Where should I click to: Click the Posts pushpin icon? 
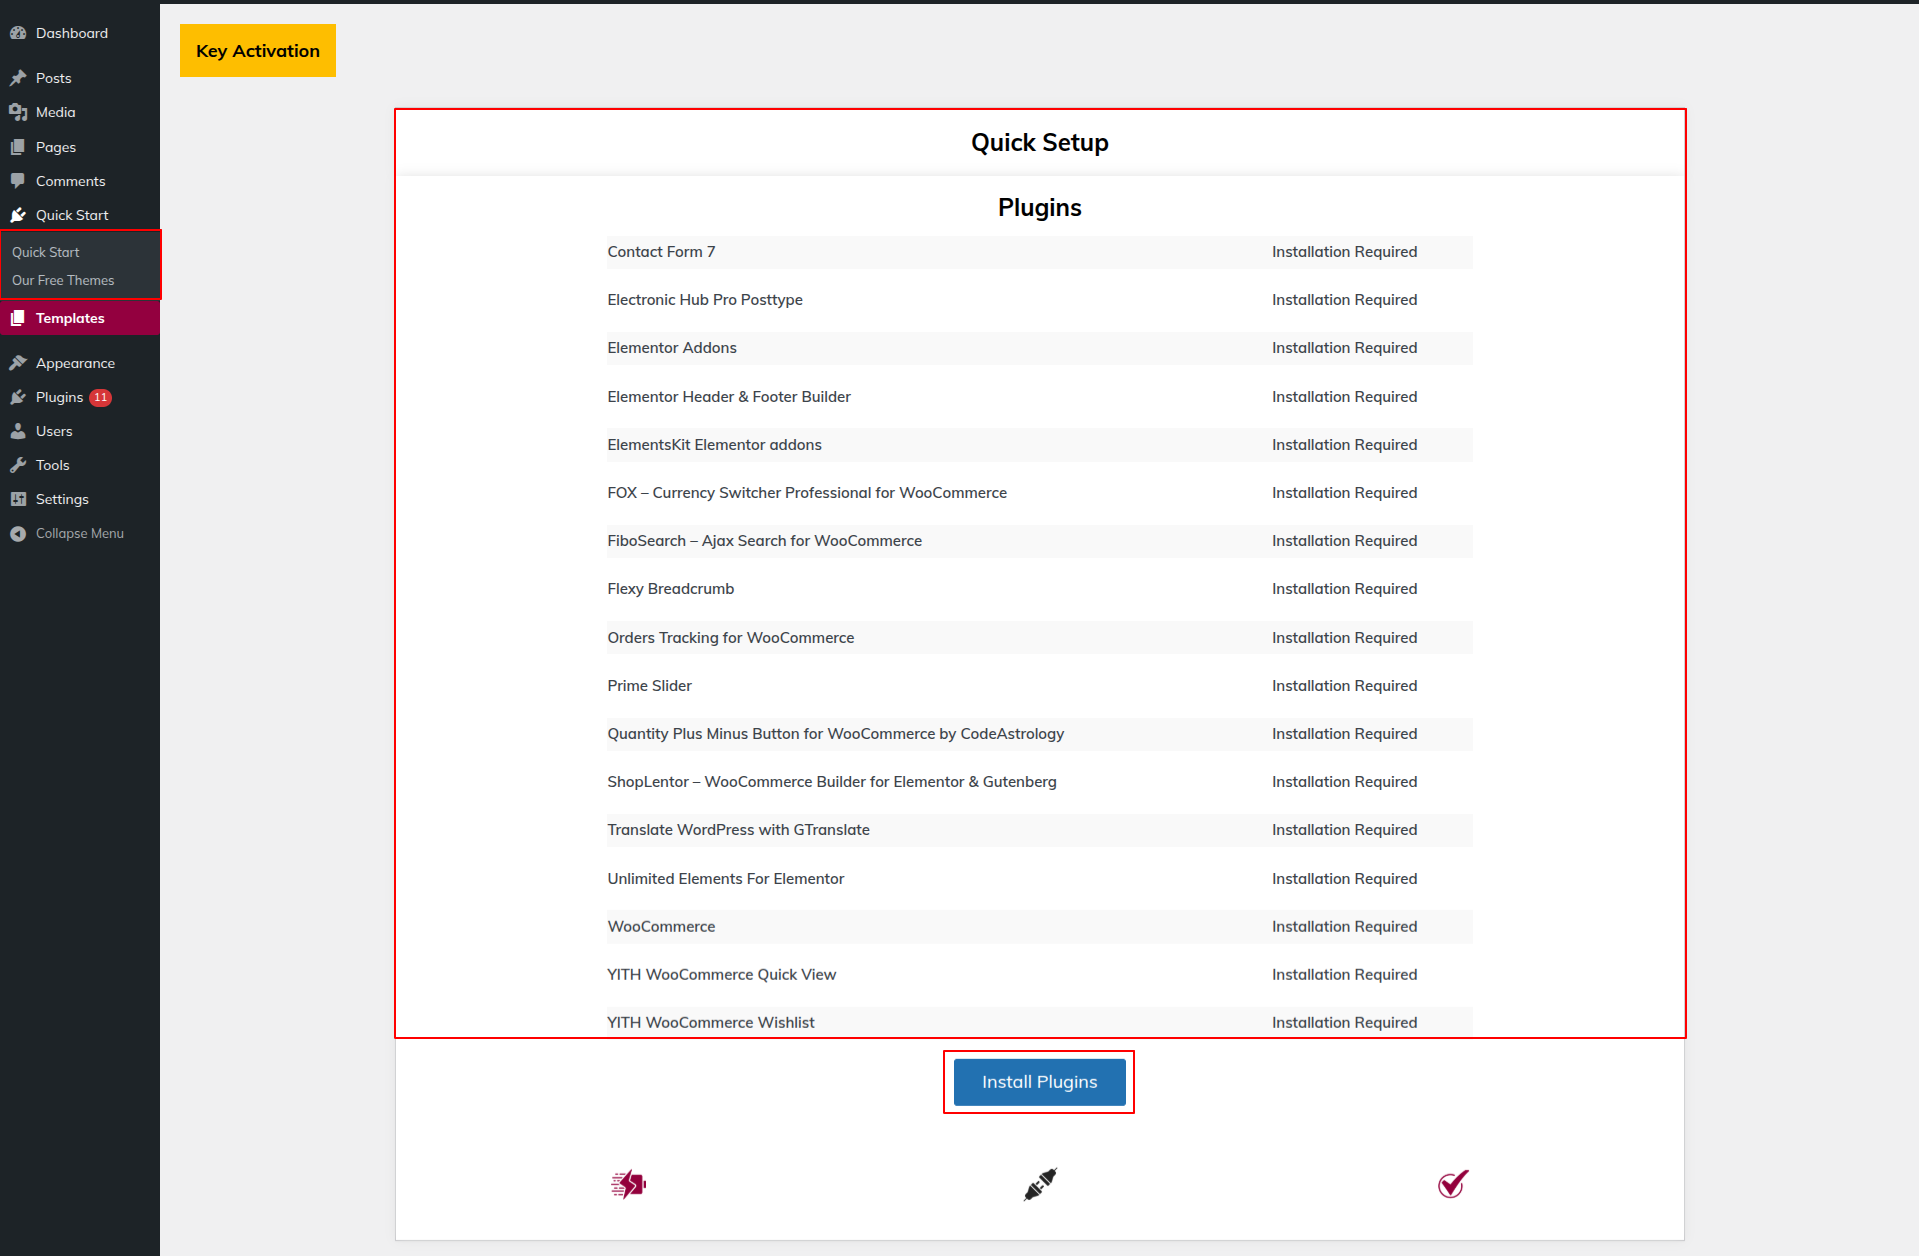coord(18,78)
